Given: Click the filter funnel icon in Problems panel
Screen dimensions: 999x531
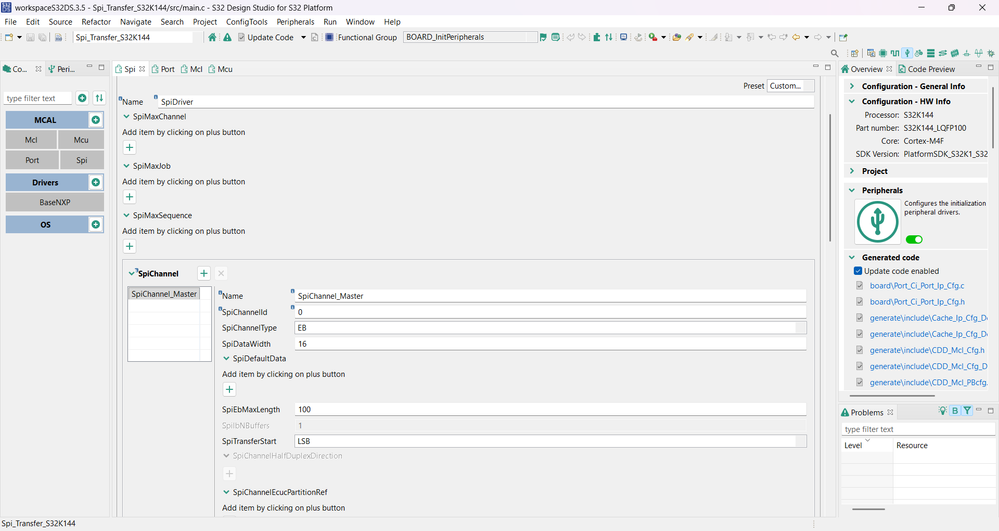Looking at the screenshot, I should [x=967, y=411].
